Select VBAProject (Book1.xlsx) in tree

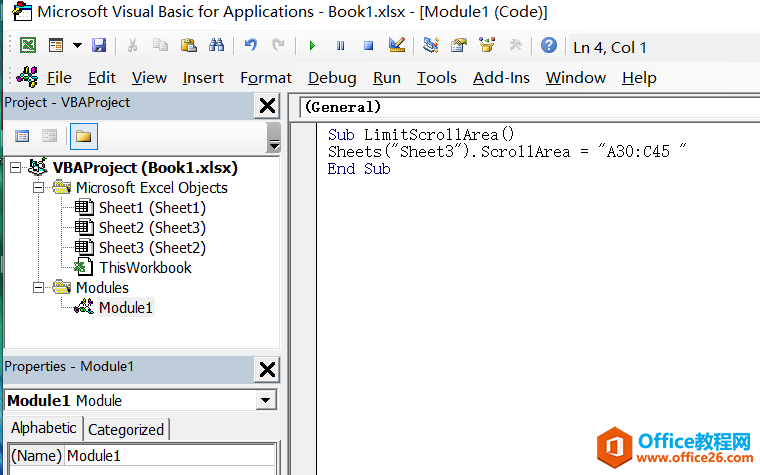(145, 168)
